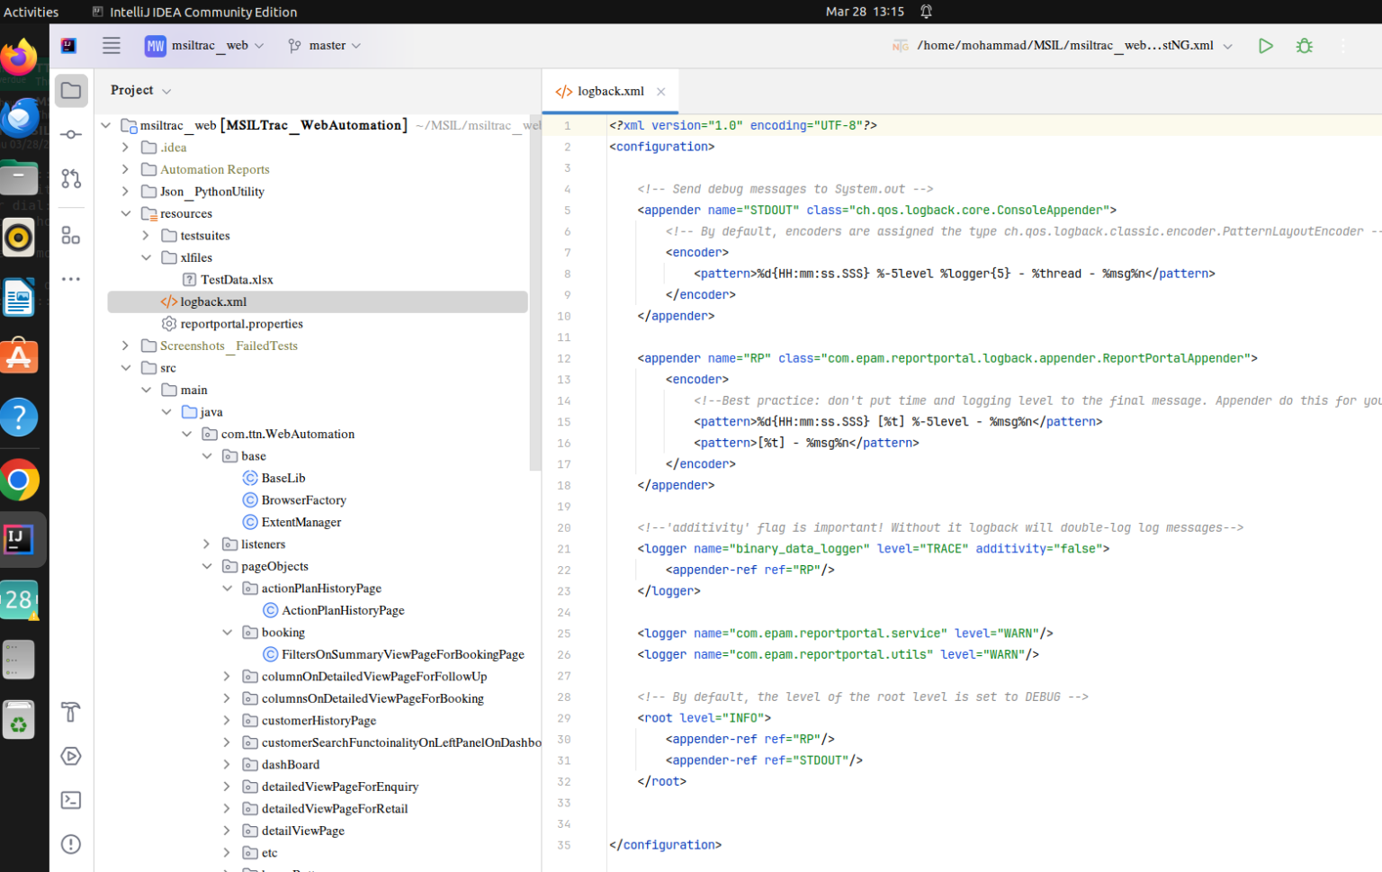
Task: Open the Pull Requests sidebar icon
Action: pos(71,177)
